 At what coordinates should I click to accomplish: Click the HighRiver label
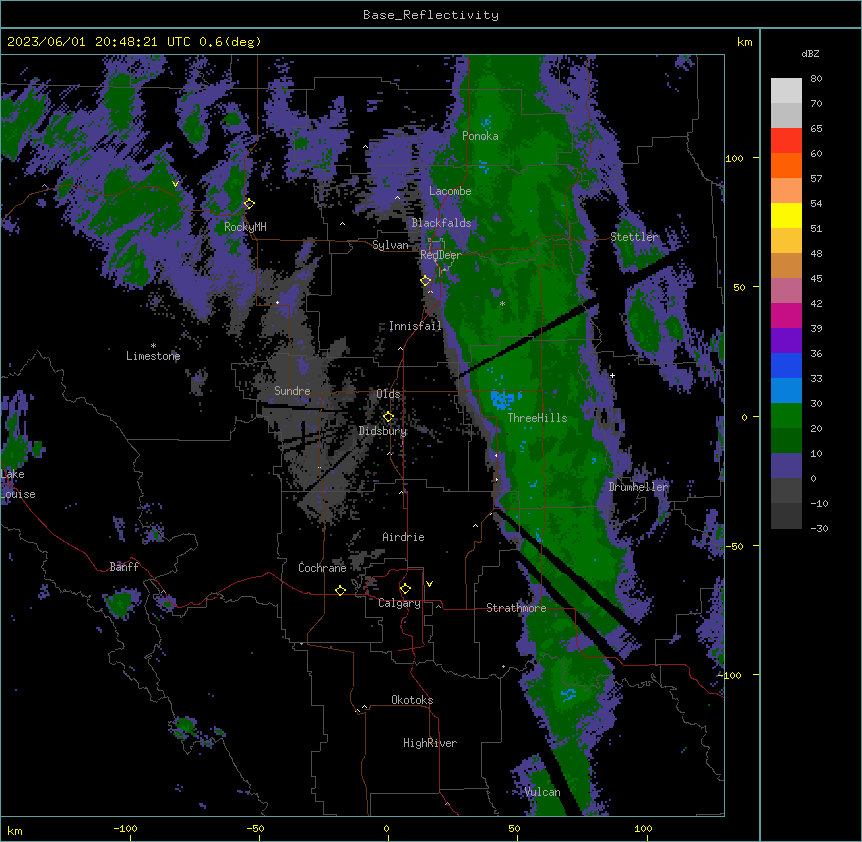tap(430, 743)
